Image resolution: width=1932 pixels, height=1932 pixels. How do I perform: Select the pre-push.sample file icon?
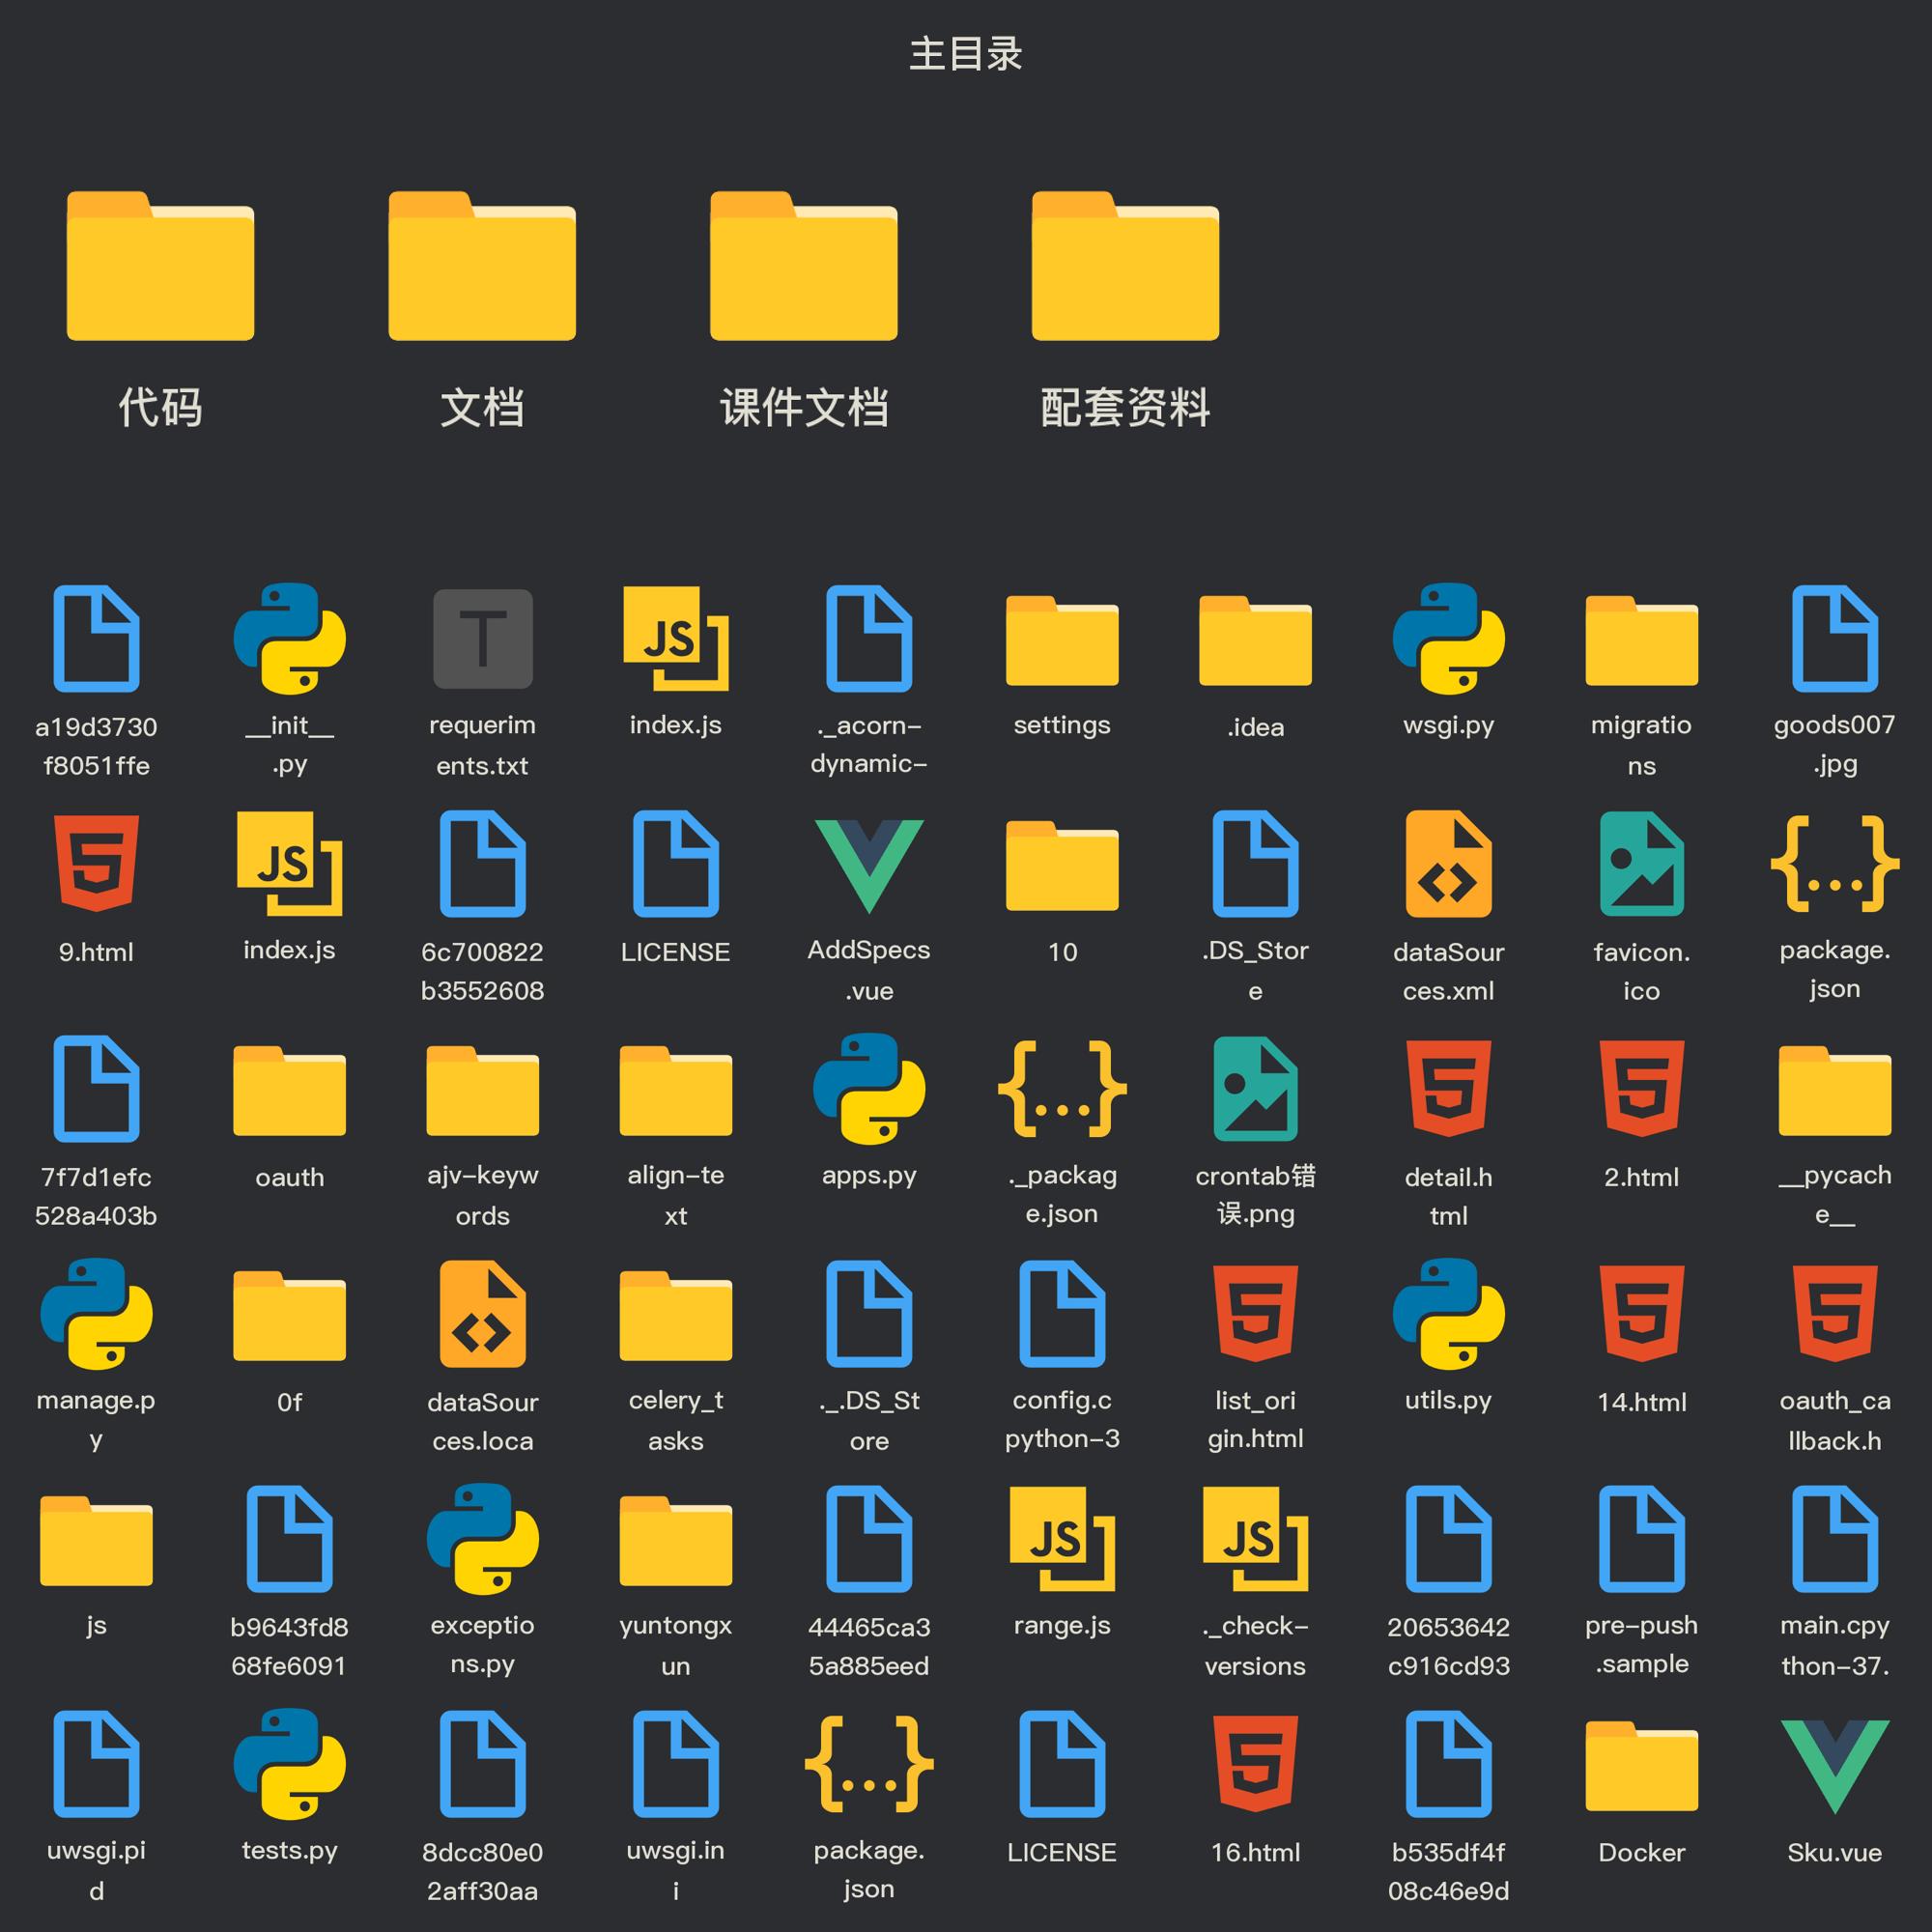click(x=1642, y=1539)
